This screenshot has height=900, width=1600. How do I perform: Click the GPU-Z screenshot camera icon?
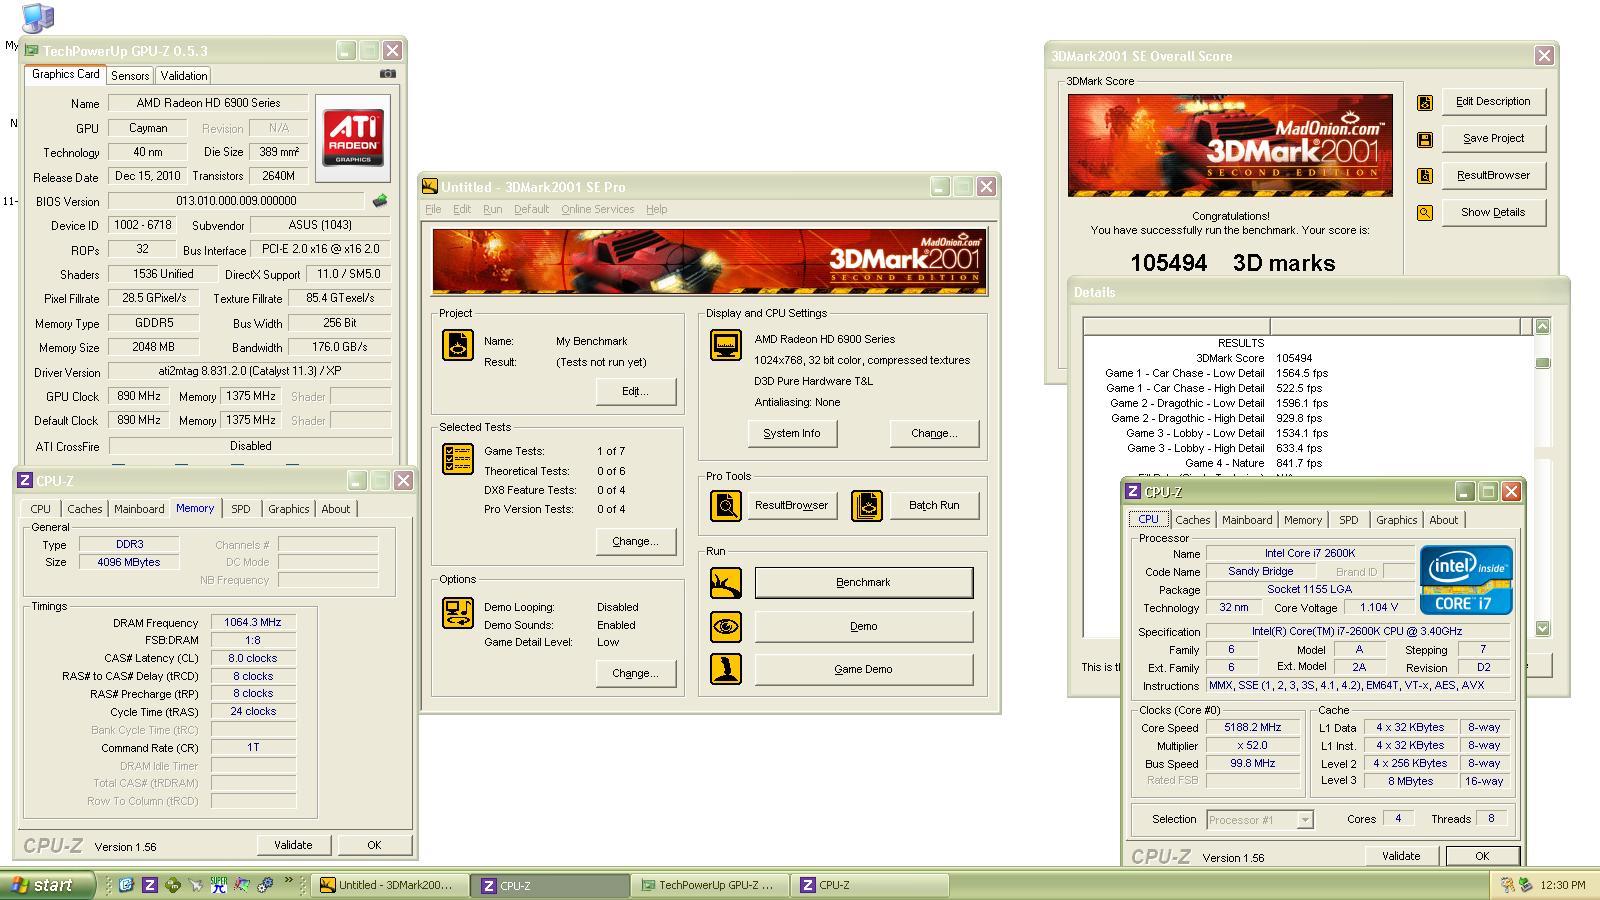pos(388,73)
